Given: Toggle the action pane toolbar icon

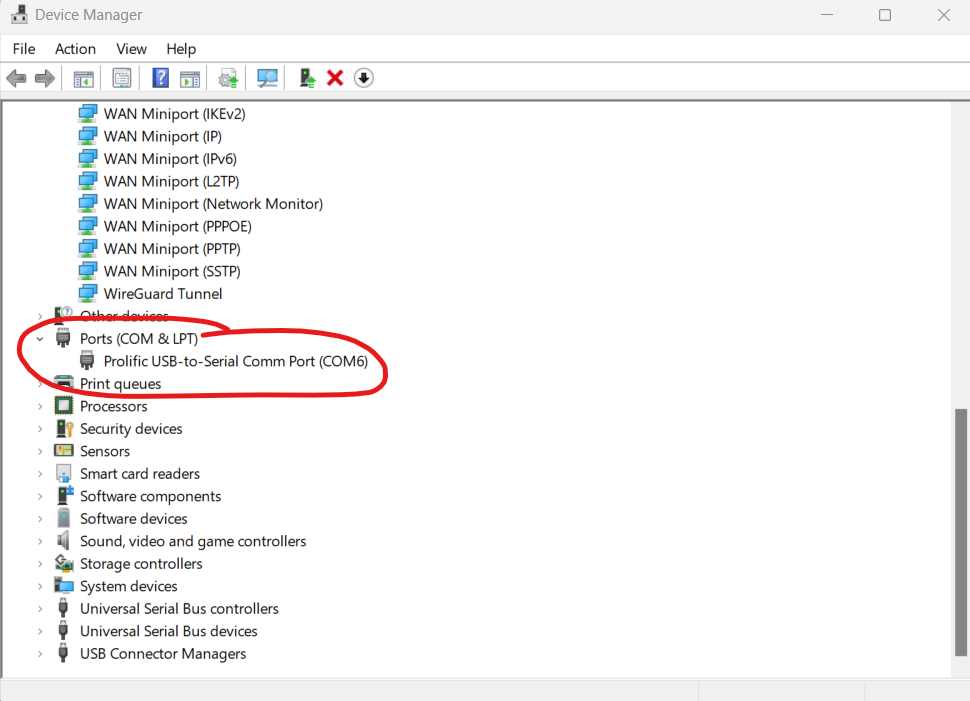Looking at the screenshot, I should click(x=190, y=79).
